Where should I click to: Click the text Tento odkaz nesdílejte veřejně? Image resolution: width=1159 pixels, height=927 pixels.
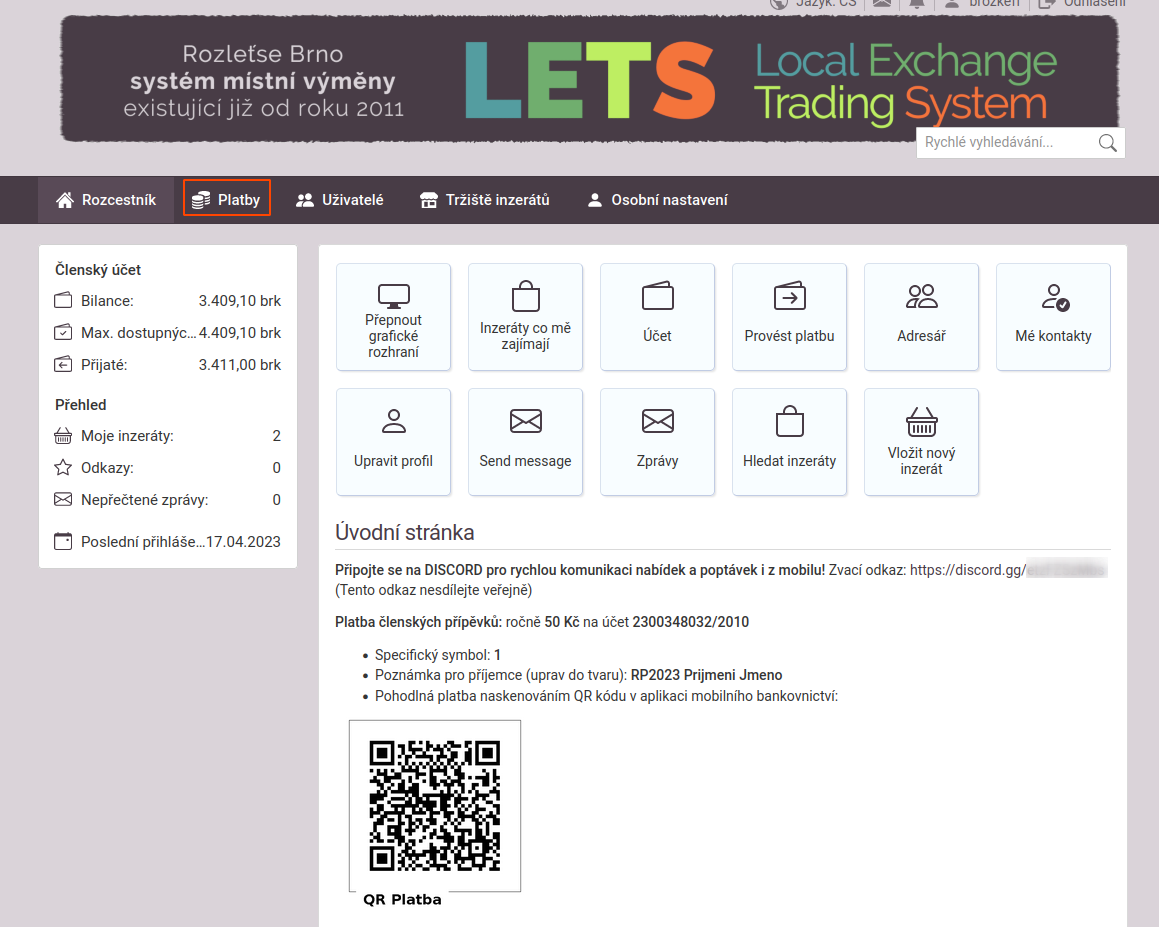(433, 590)
